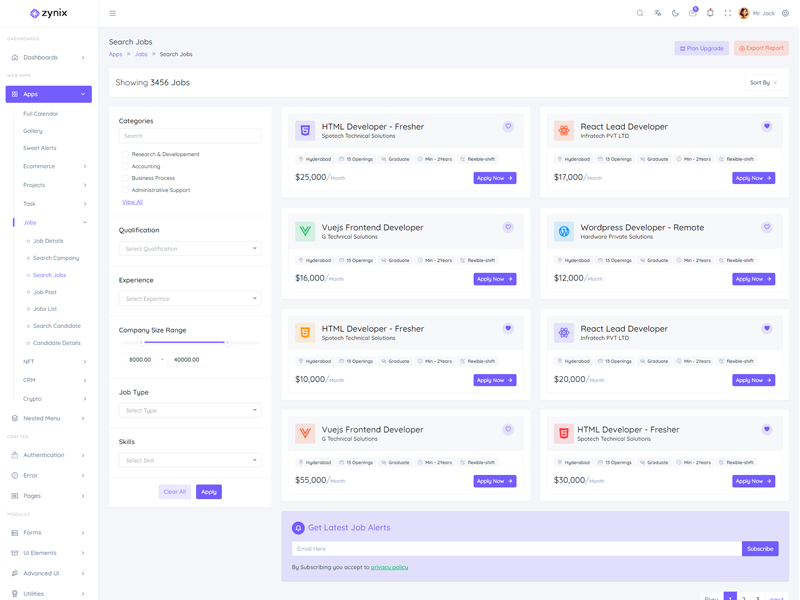The height and width of the screenshot is (600, 800).
Task: Open the language translate icon
Action: tap(657, 13)
